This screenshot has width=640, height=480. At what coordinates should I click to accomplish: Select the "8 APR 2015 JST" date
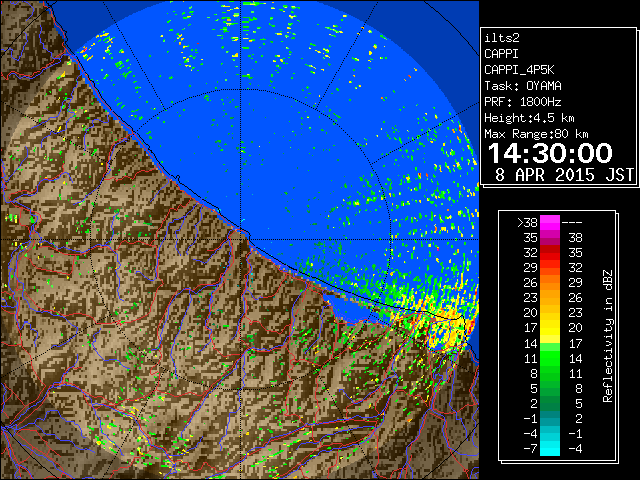coord(564,175)
